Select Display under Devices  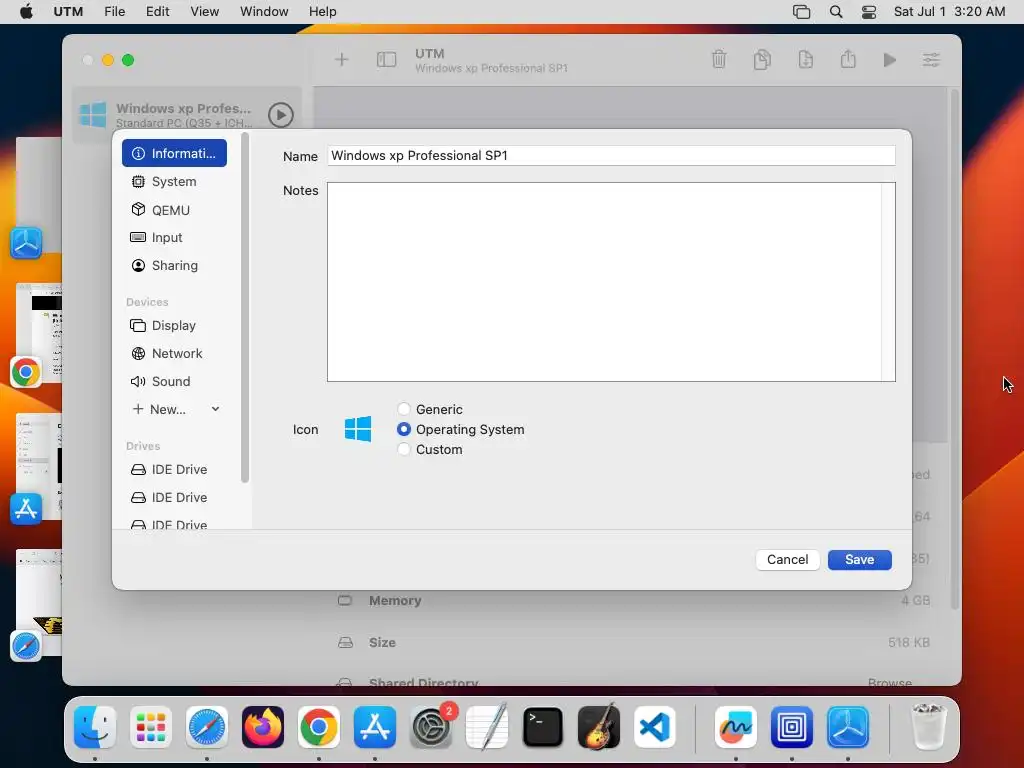pos(174,325)
